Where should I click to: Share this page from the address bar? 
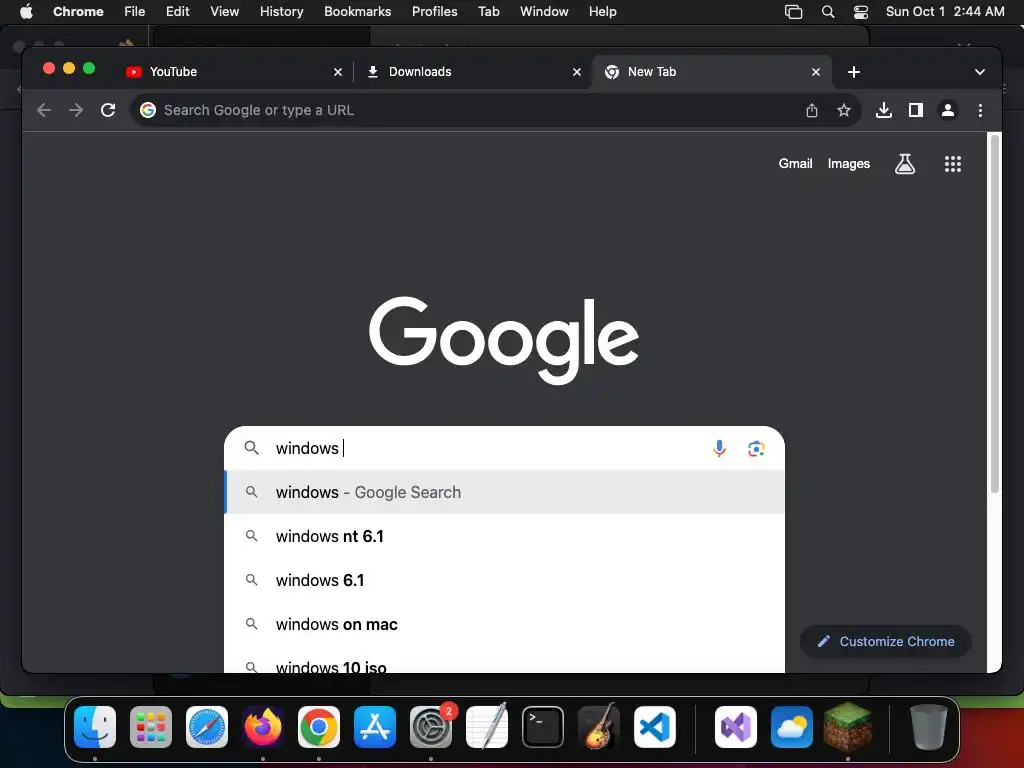812,110
